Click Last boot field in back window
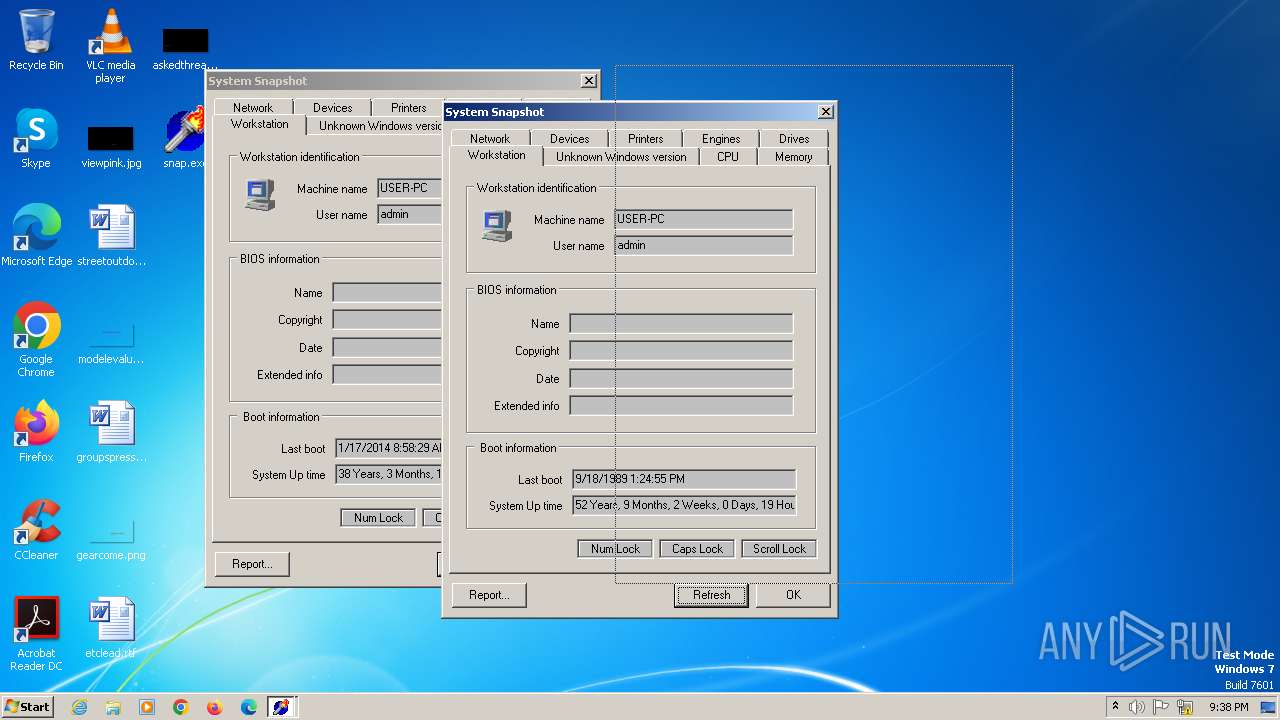 coord(388,449)
